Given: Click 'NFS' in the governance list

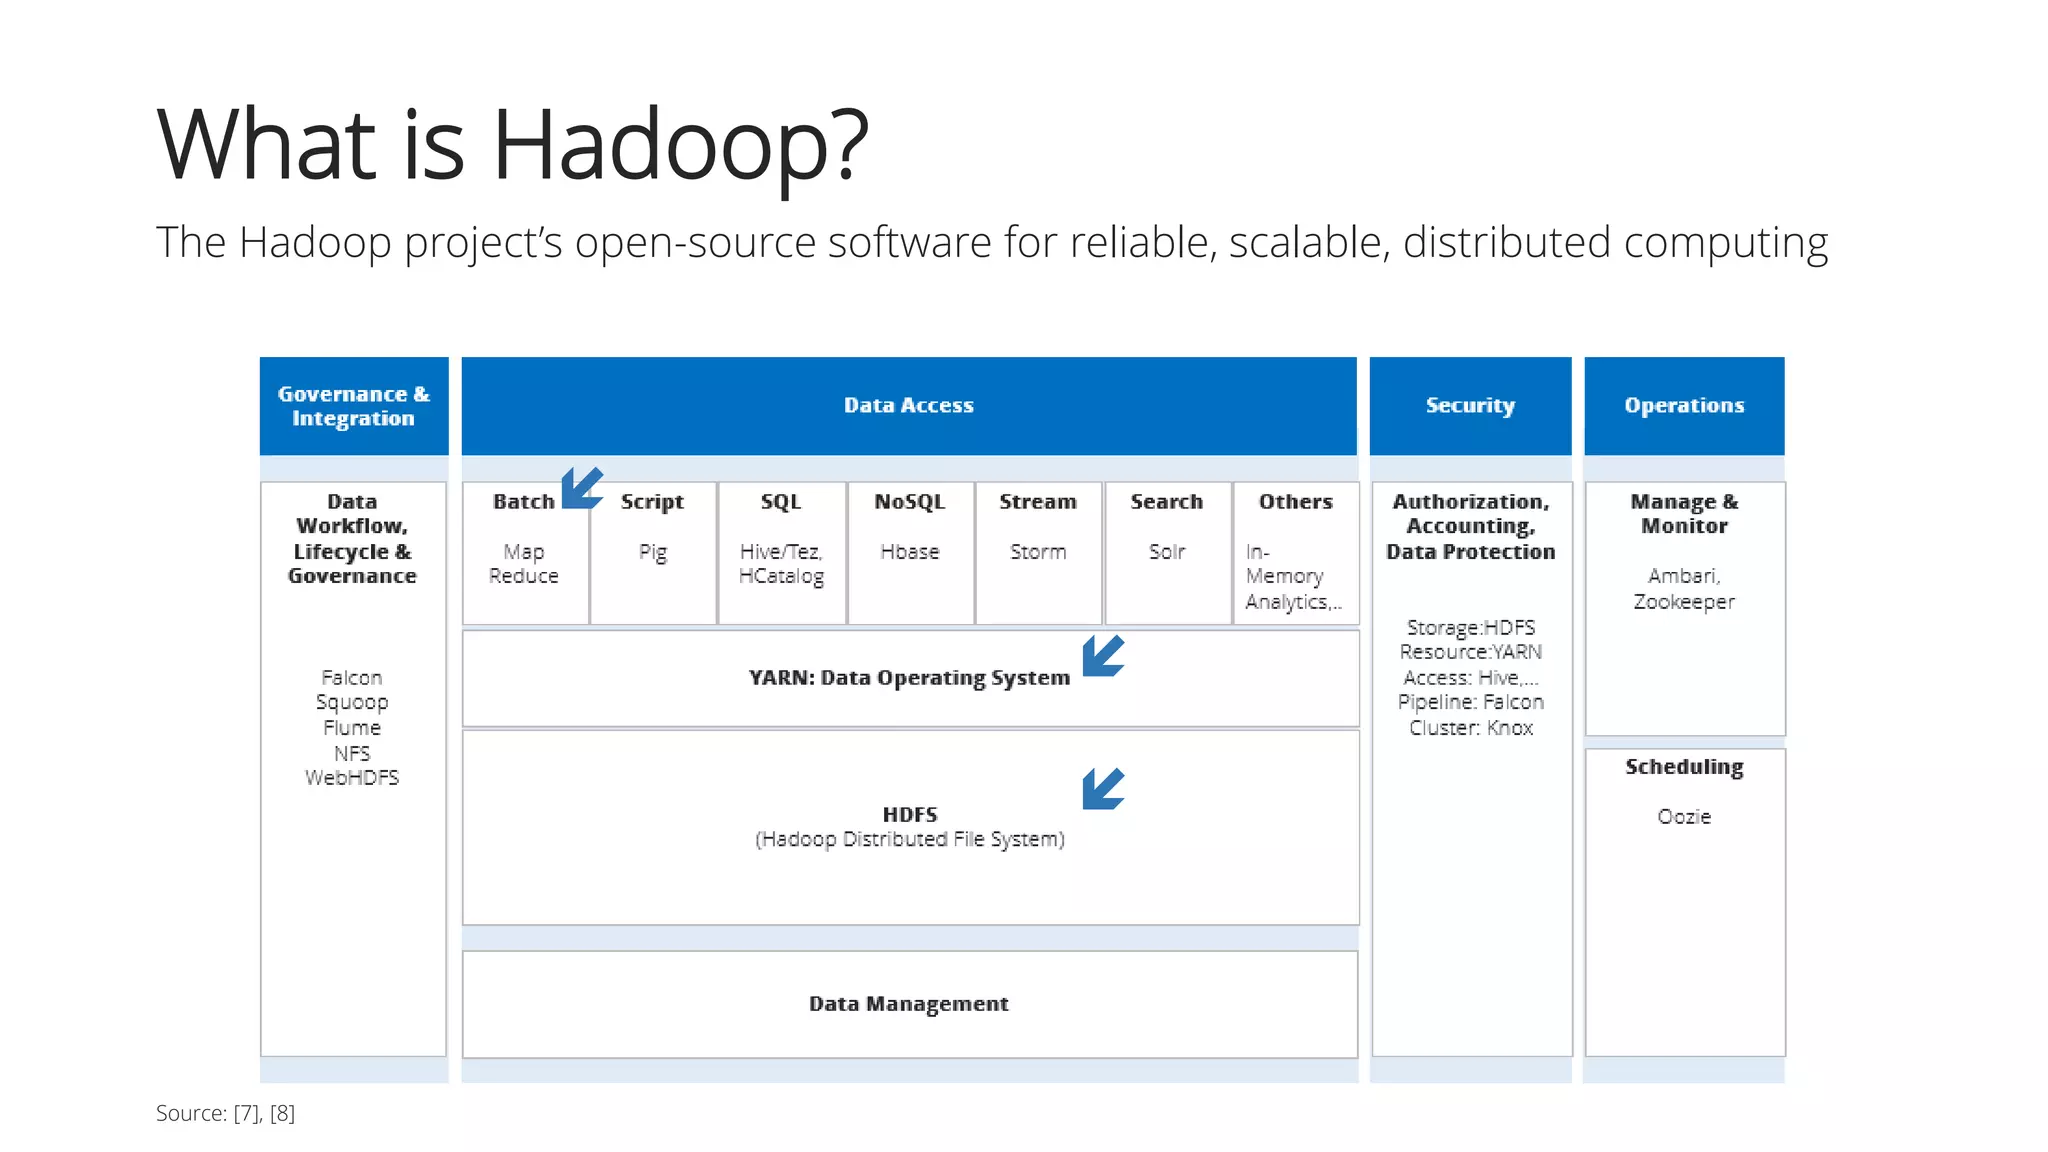Looking at the screenshot, I should coord(352,753).
